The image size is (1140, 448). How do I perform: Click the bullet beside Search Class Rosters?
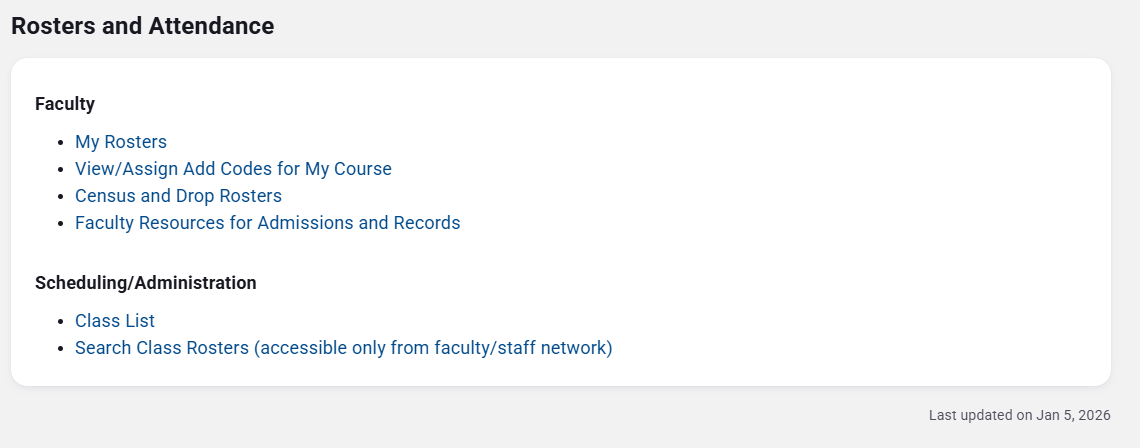click(61, 349)
